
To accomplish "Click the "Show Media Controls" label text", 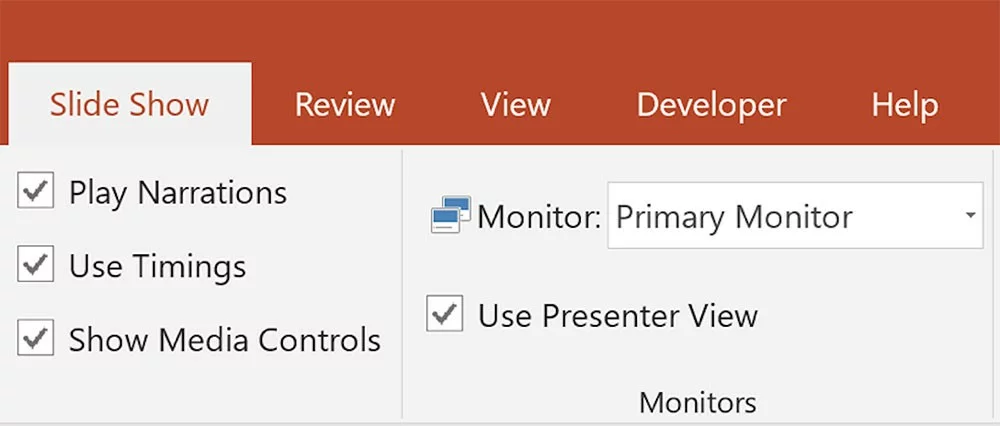I will [225, 340].
